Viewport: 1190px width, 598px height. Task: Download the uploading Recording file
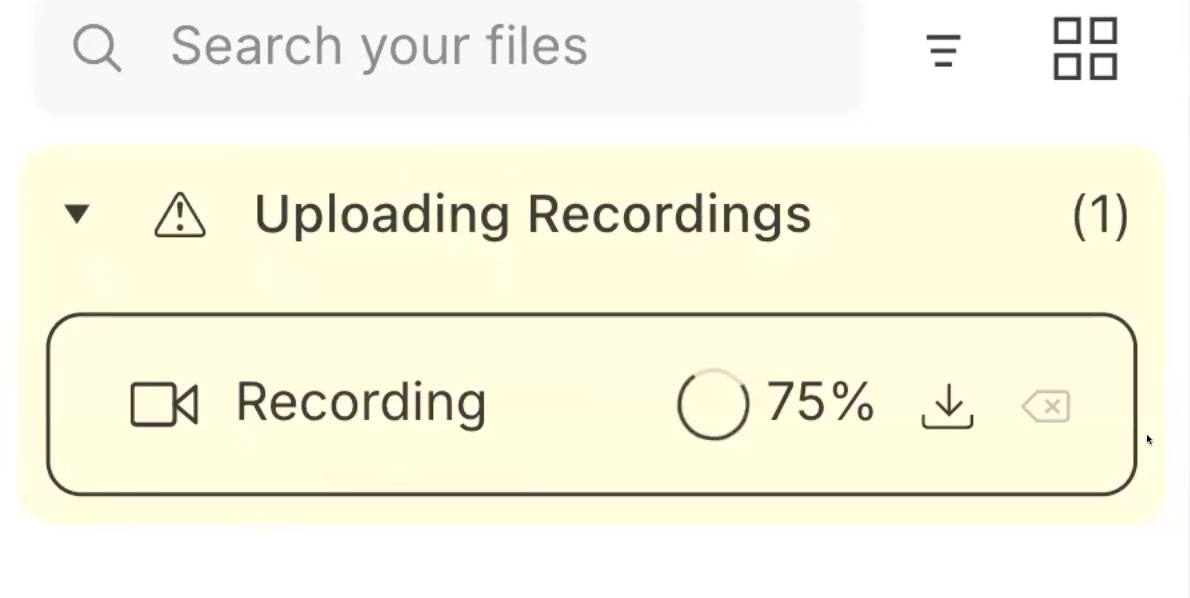click(947, 405)
